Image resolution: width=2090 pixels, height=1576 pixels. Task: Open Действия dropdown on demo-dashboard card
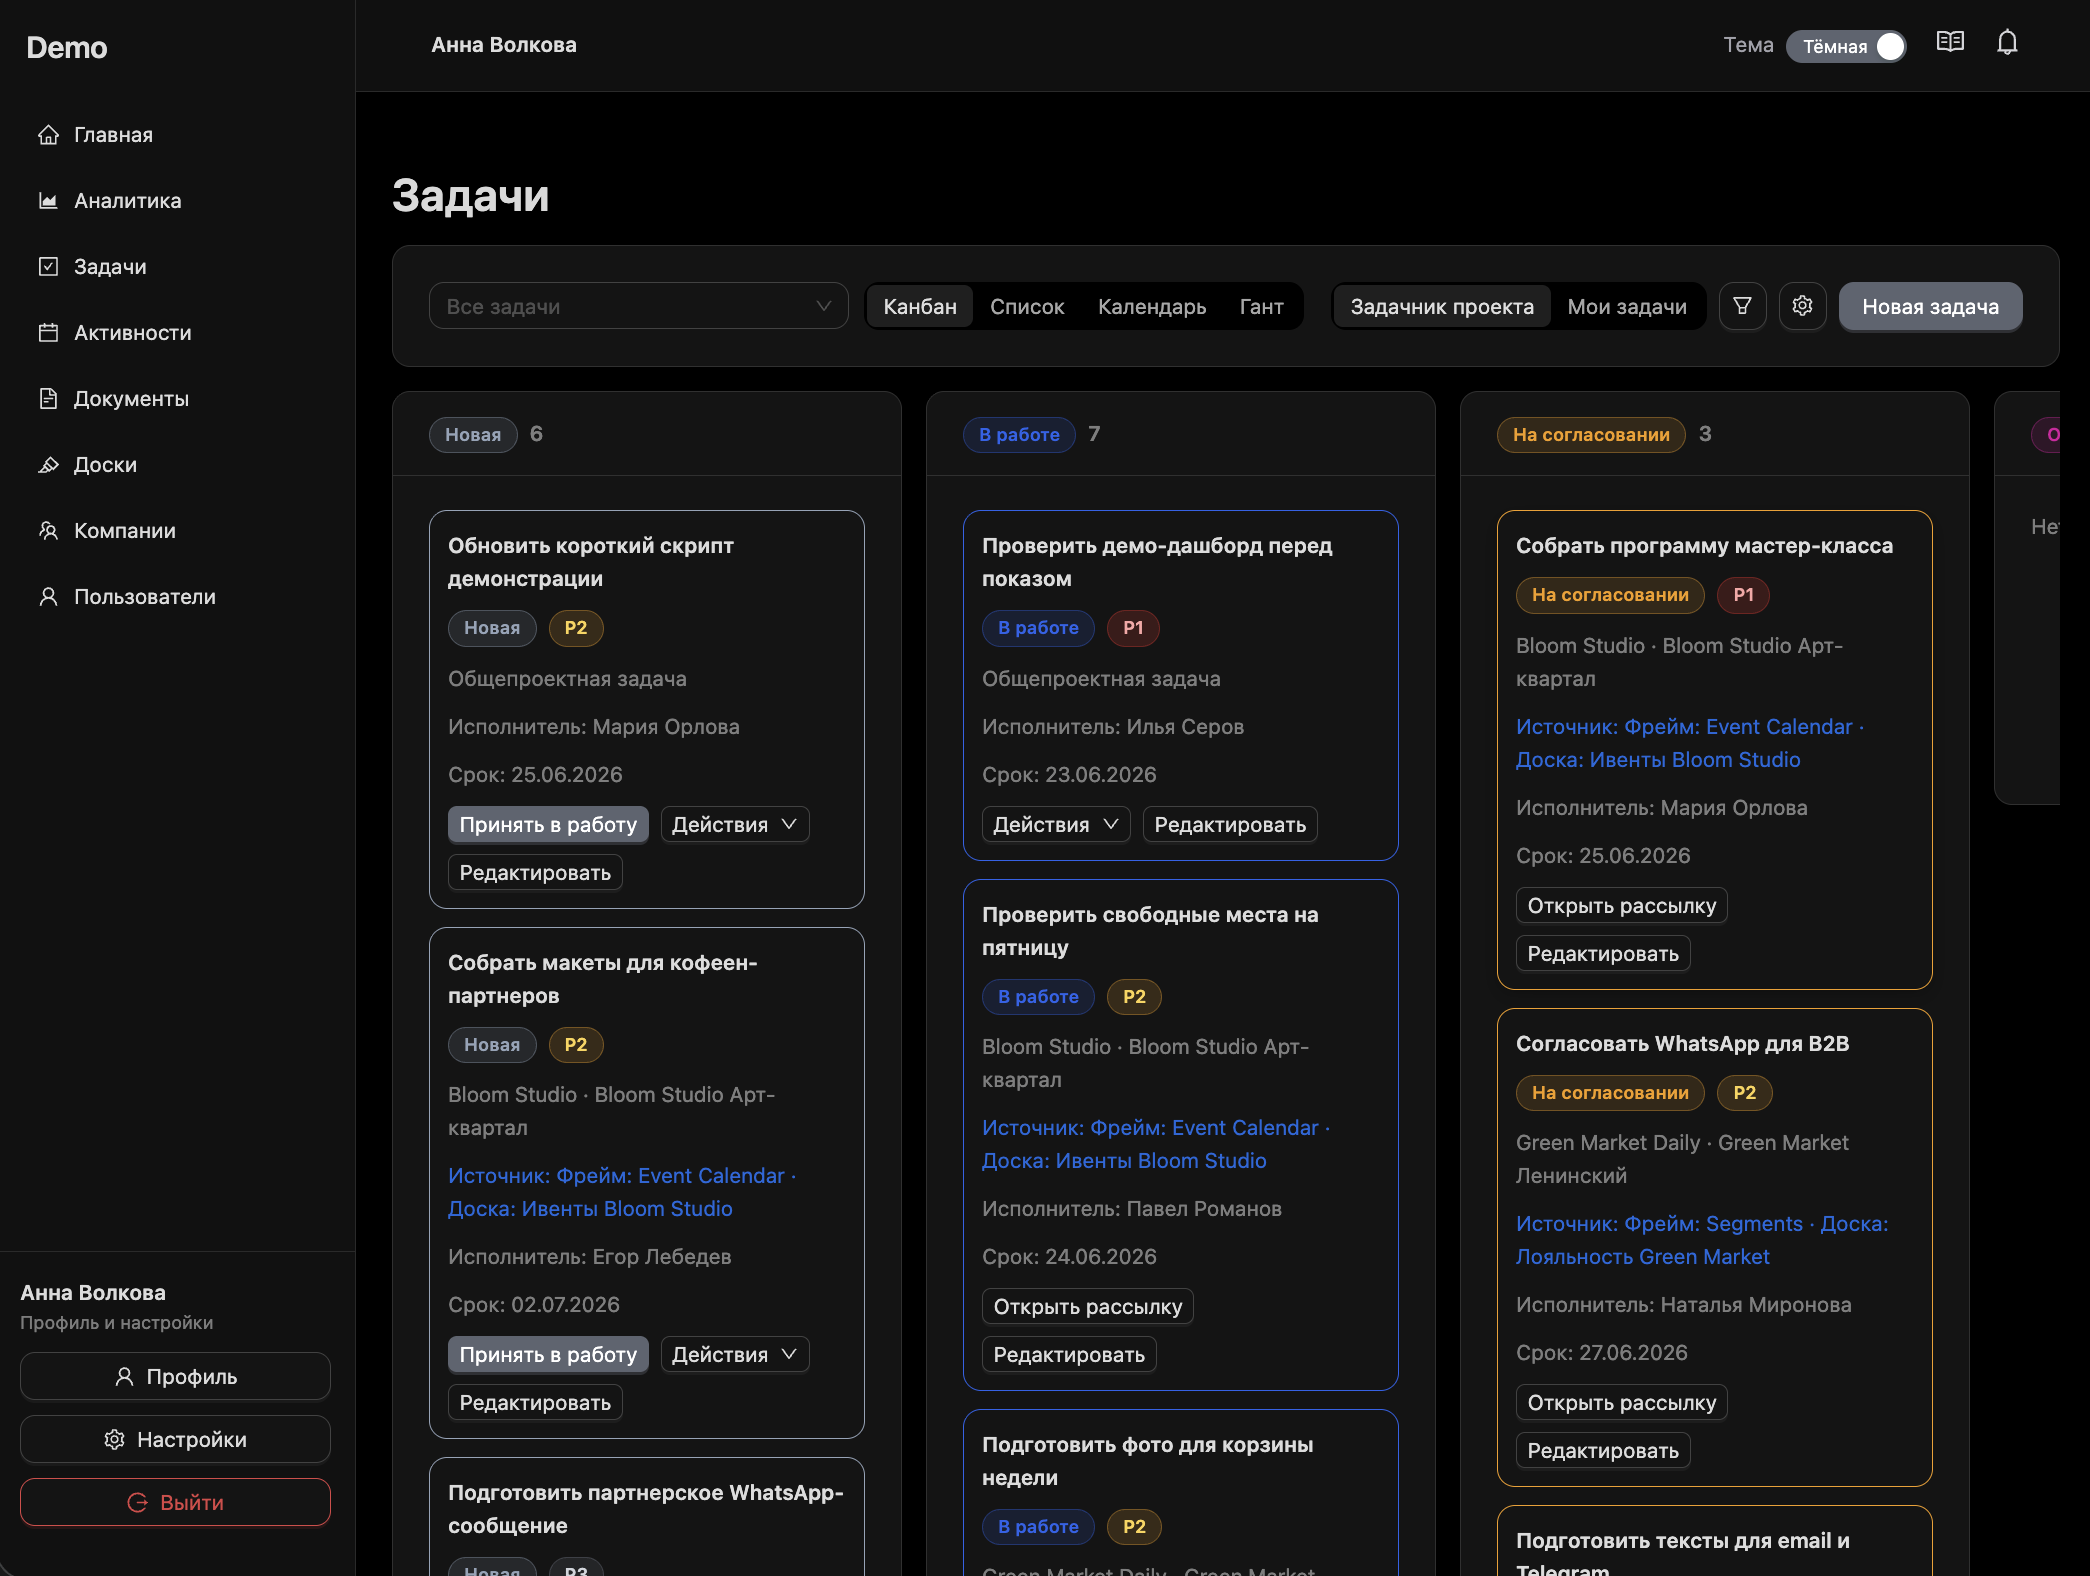coord(1055,825)
